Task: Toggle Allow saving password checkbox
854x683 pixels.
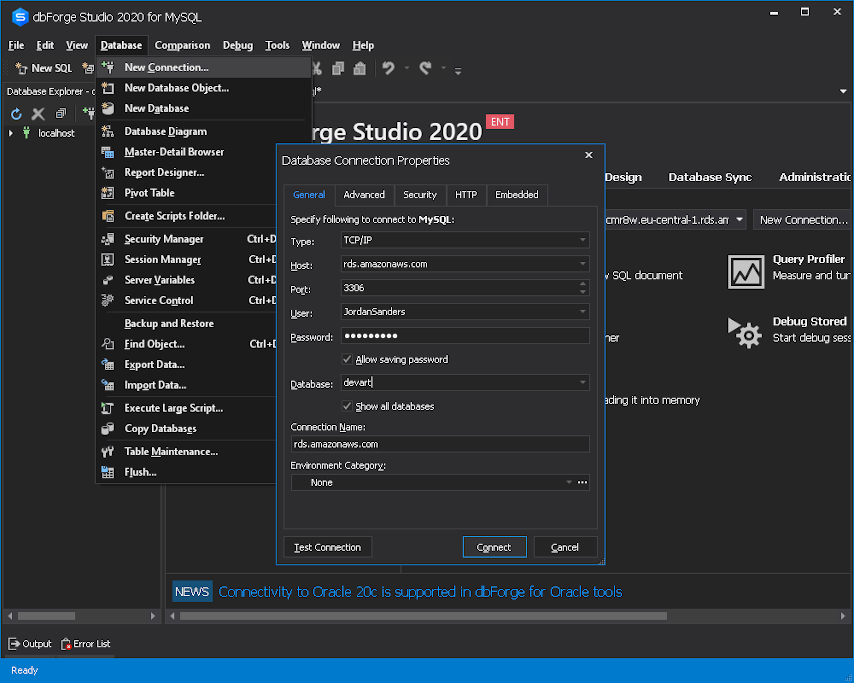Action: [347, 359]
